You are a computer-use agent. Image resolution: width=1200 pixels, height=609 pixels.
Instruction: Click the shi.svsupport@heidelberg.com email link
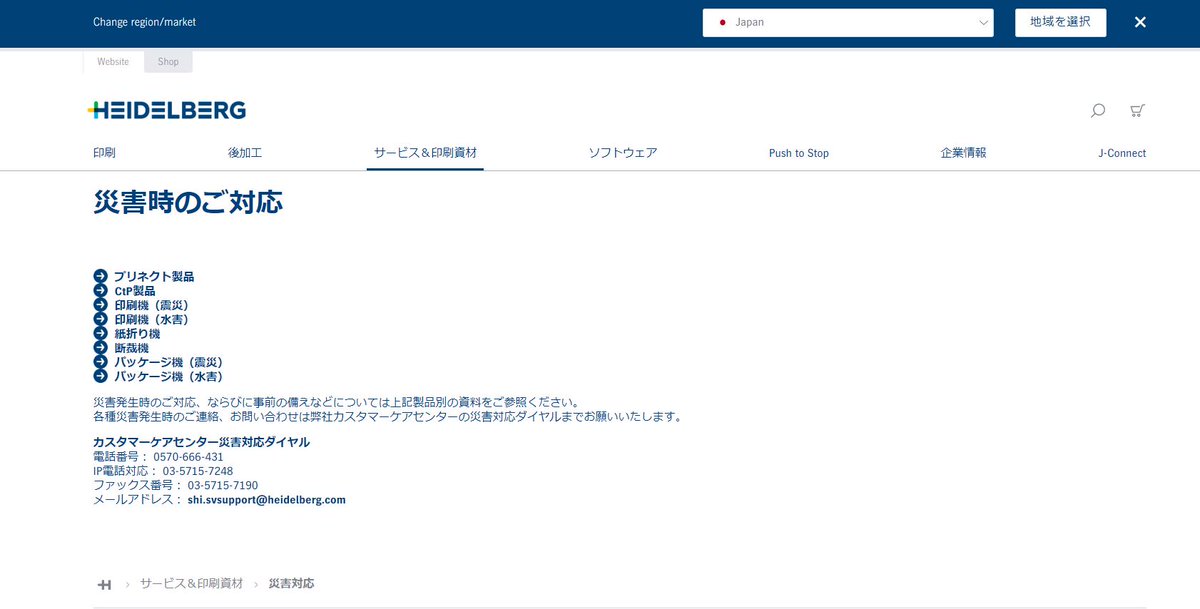click(x=267, y=500)
